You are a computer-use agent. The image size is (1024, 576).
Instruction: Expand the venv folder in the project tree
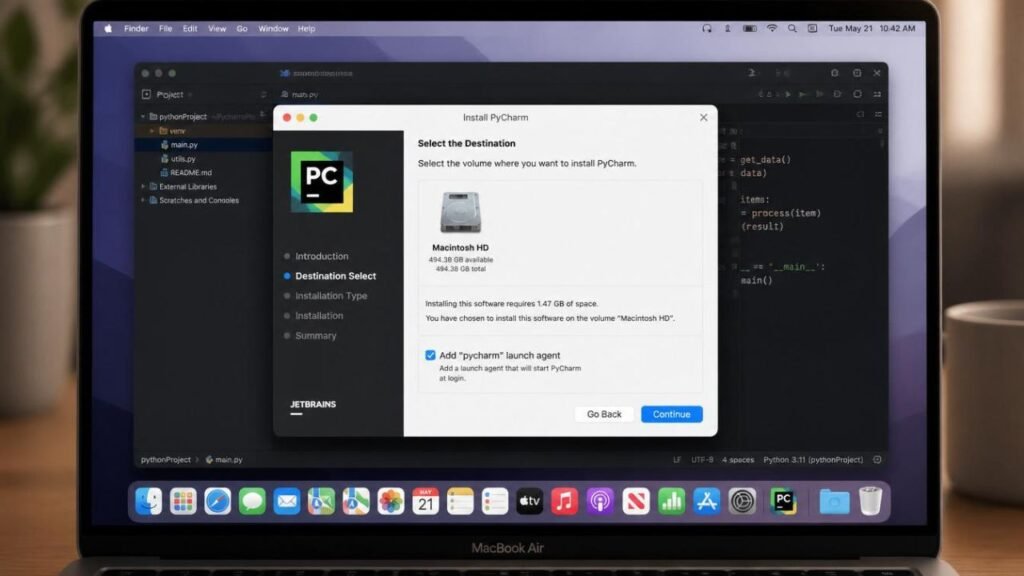pos(152,131)
